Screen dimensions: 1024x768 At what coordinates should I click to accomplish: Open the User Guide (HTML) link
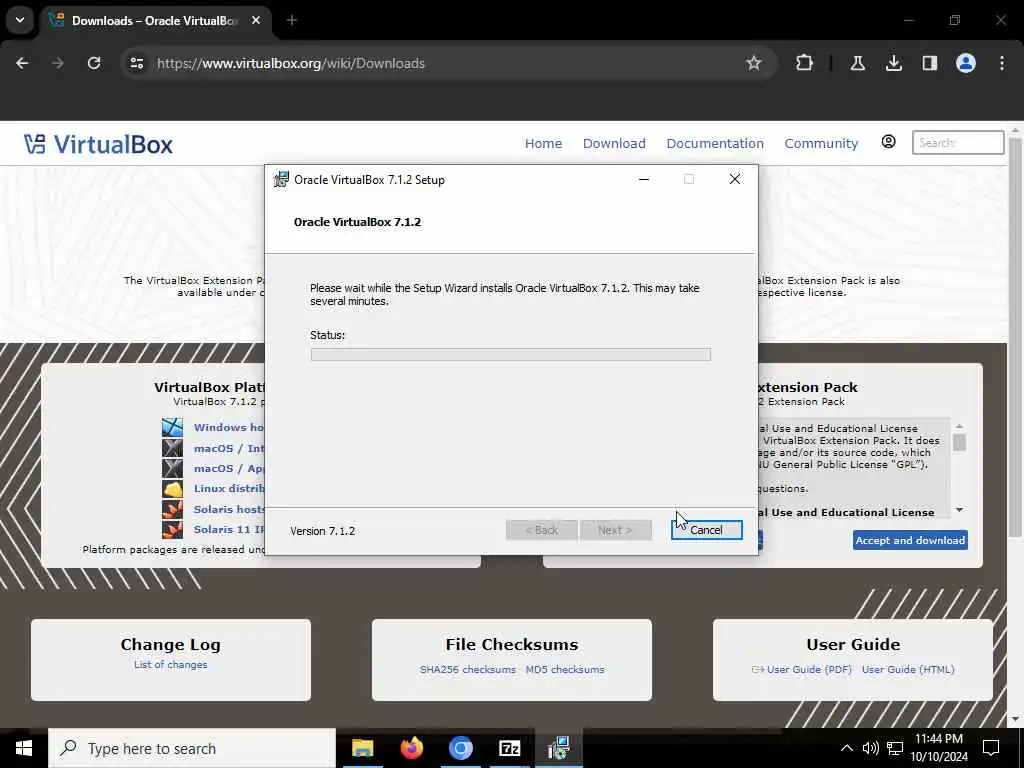908,669
